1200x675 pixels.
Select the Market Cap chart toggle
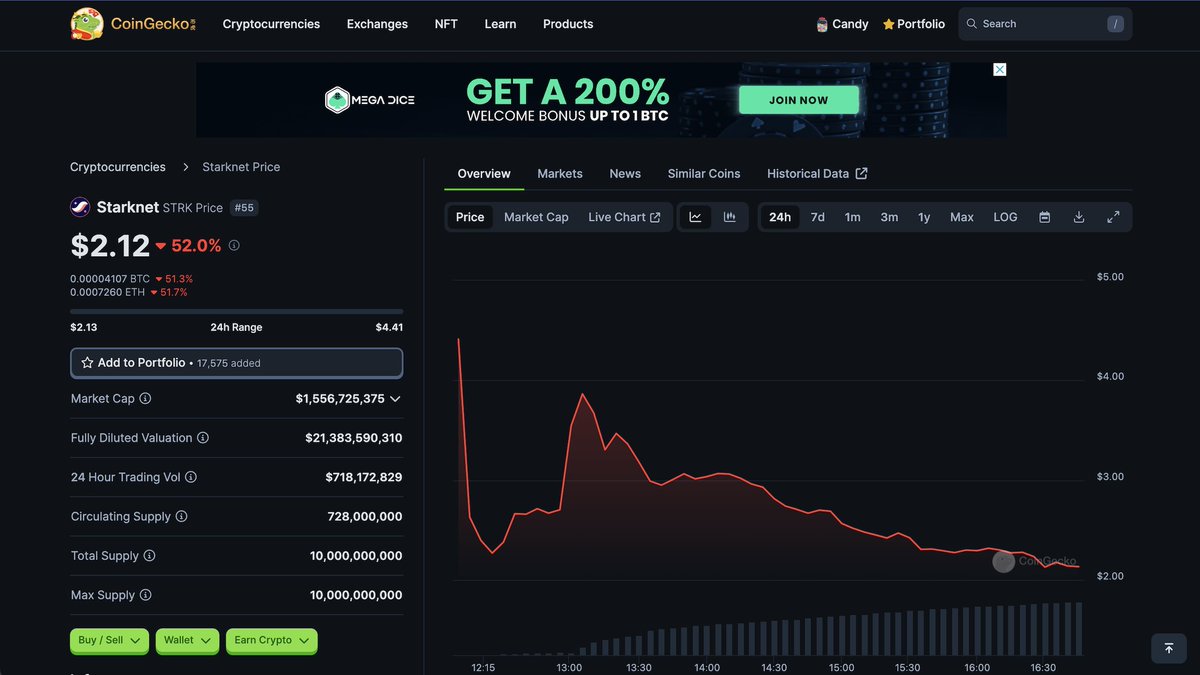[x=536, y=217]
